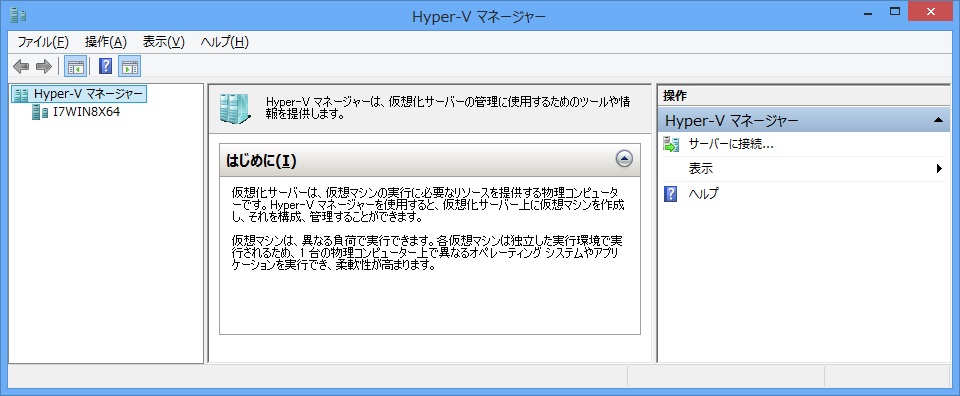
Task: Click the Hyper-V マネージャー title bar app icon
Action: coord(18,15)
